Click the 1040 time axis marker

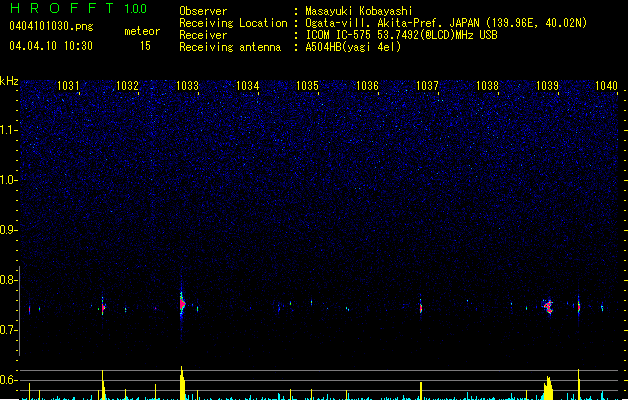coord(606,86)
